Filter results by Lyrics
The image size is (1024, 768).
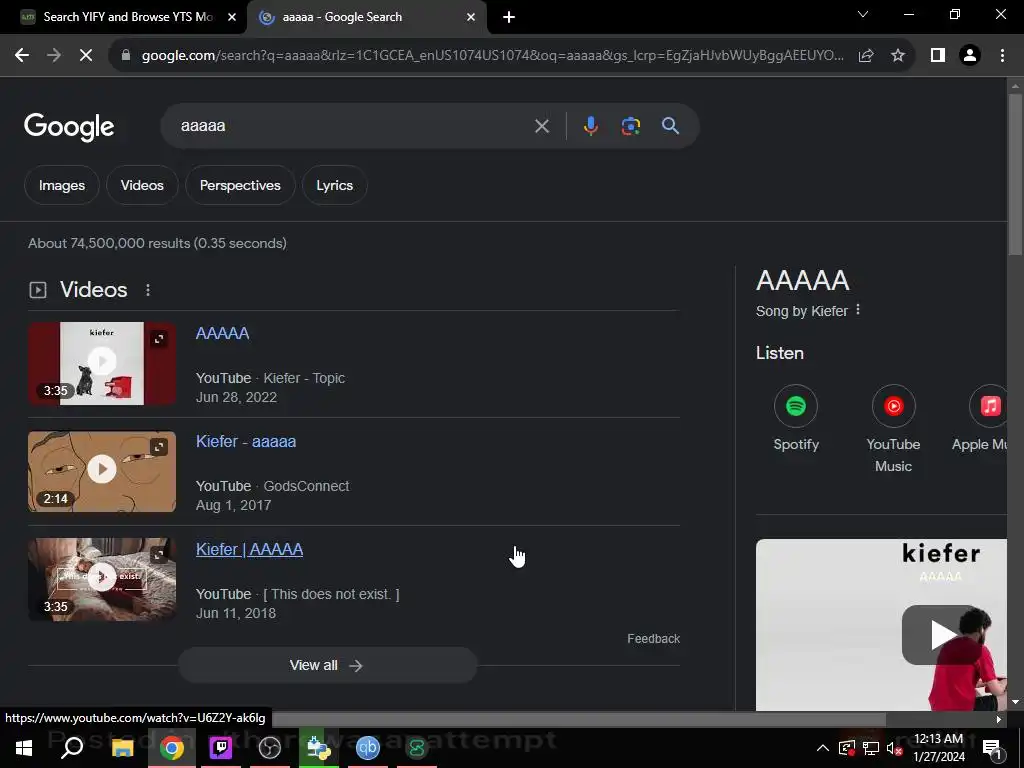point(334,185)
